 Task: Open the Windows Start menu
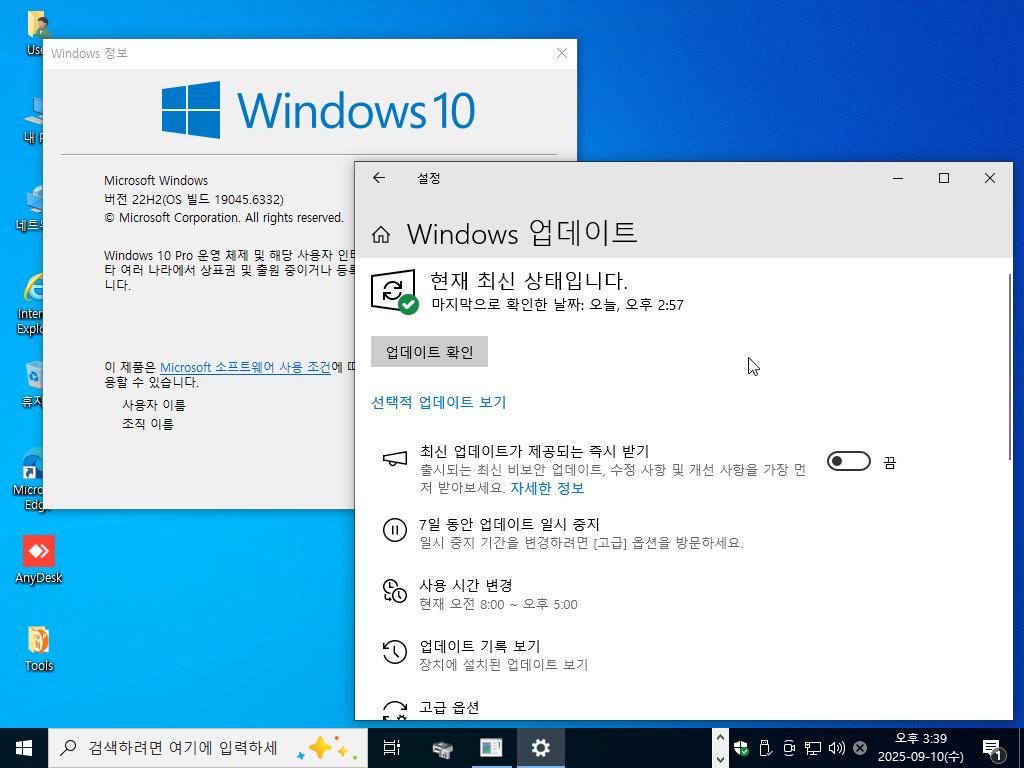click(24, 748)
